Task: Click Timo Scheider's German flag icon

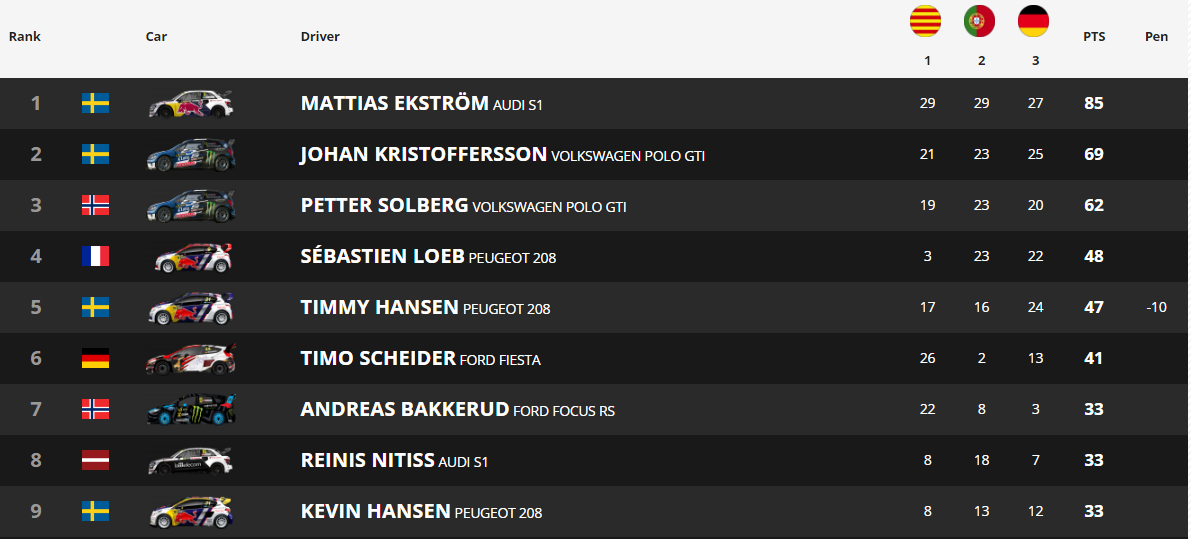Action: click(x=96, y=358)
